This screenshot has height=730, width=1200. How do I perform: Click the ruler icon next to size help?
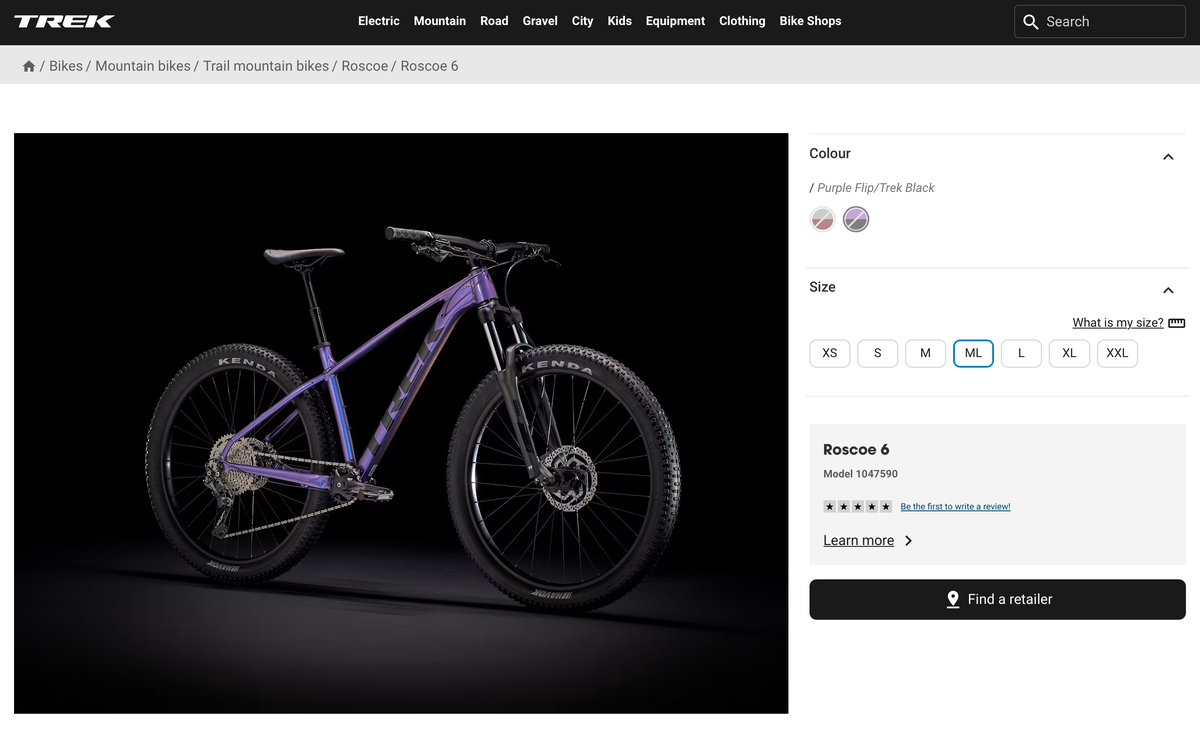(1176, 322)
